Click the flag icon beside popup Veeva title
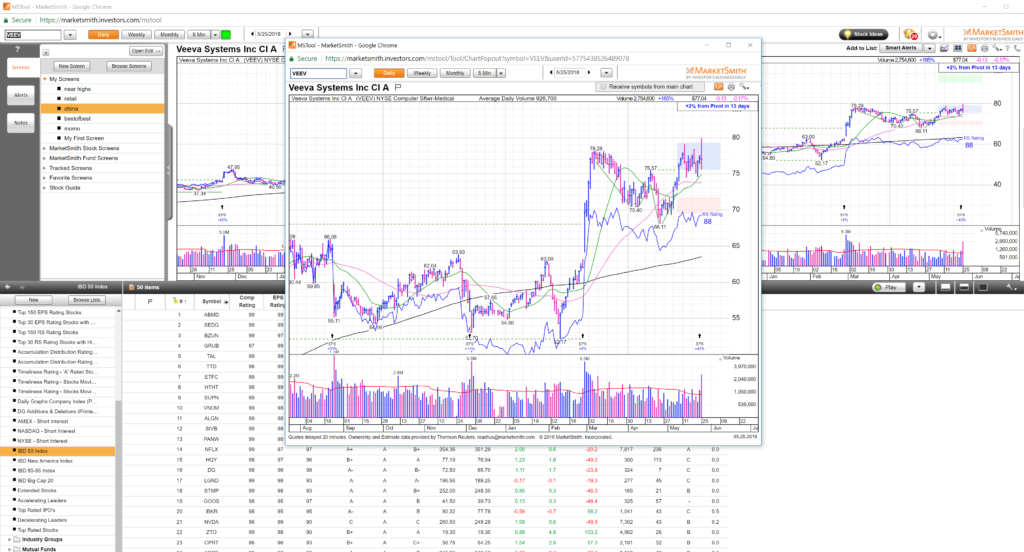 pyautogui.click(x=398, y=87)
